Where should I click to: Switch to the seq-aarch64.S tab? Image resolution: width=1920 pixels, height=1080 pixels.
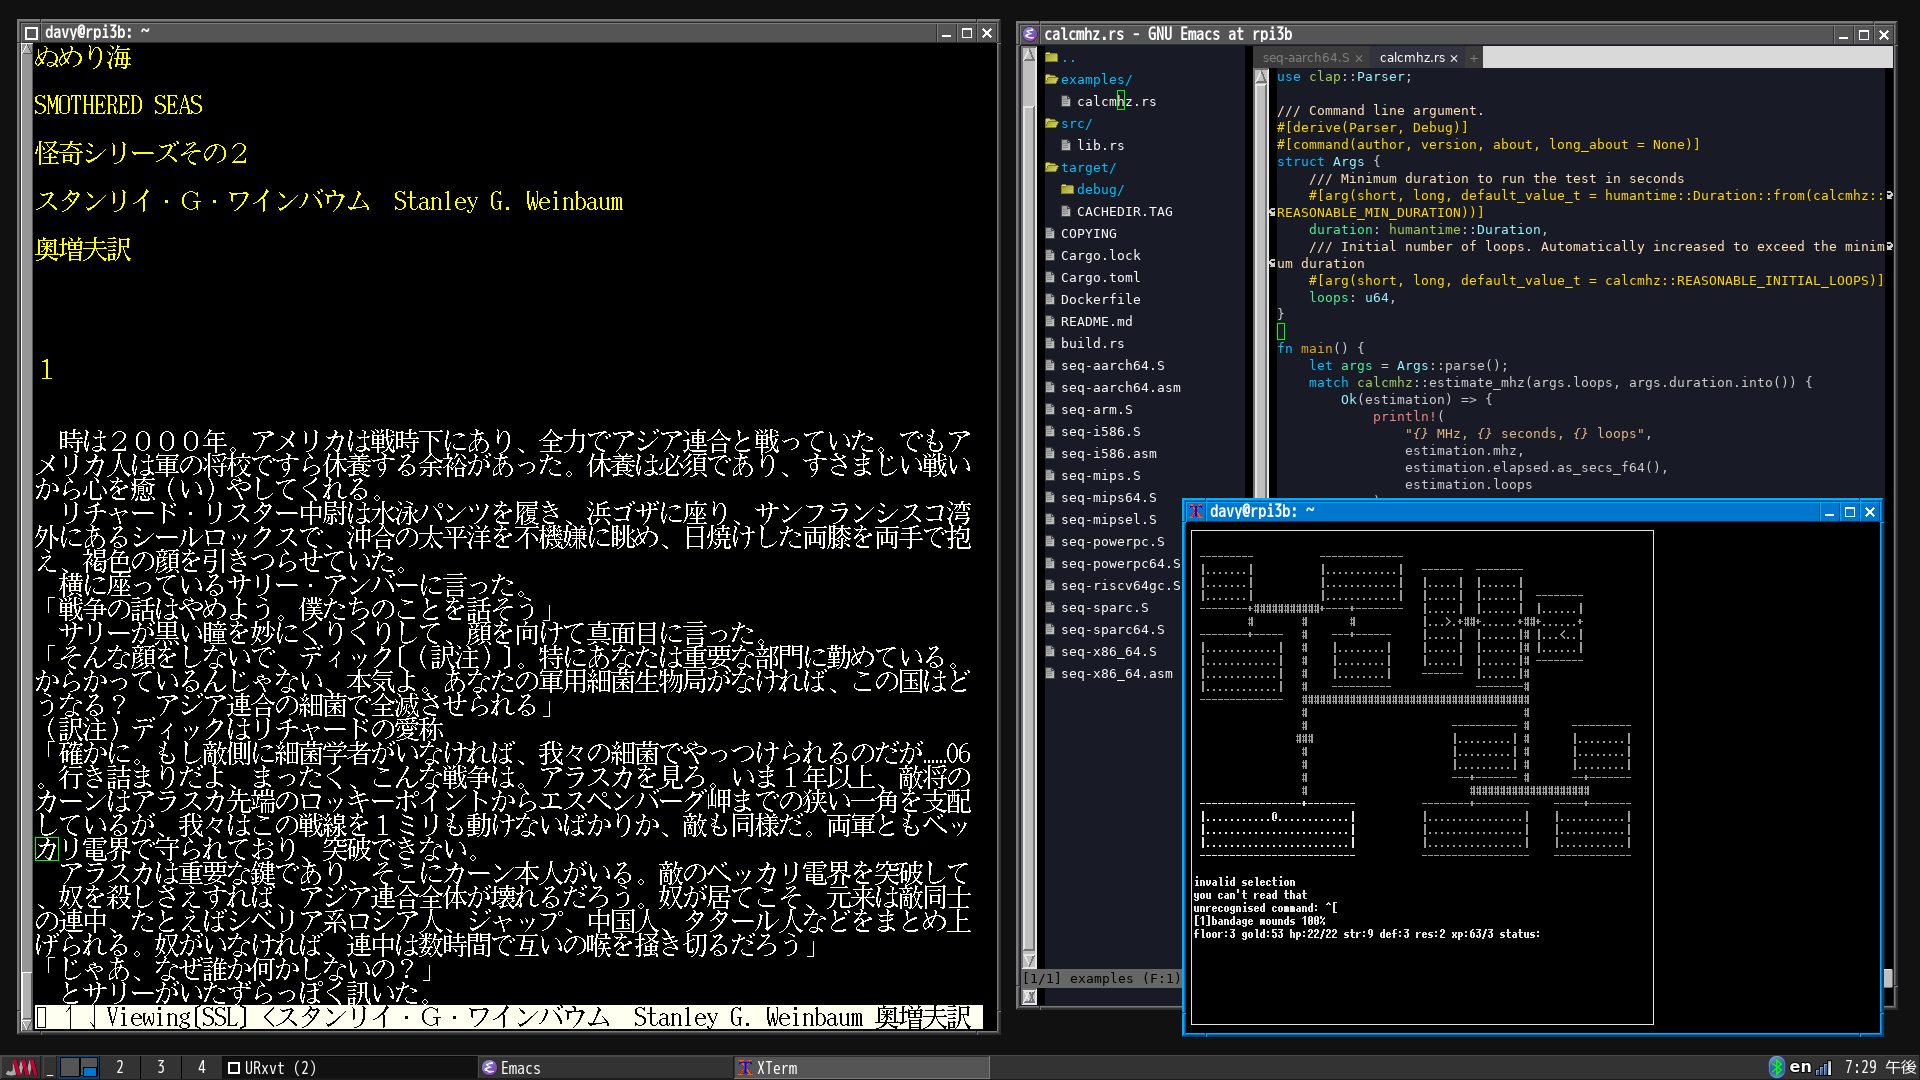[x=1305, y=58]
